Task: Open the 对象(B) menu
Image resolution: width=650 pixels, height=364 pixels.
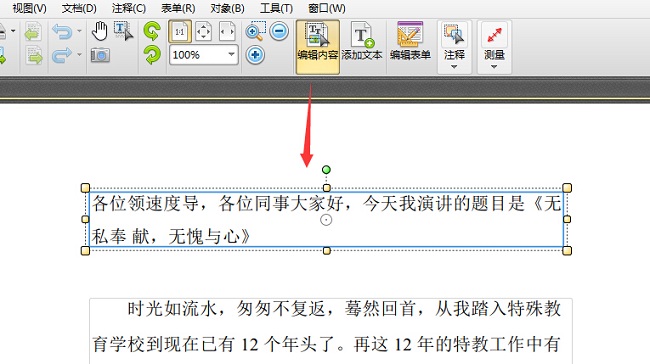Action: click(x=227, y=8)
